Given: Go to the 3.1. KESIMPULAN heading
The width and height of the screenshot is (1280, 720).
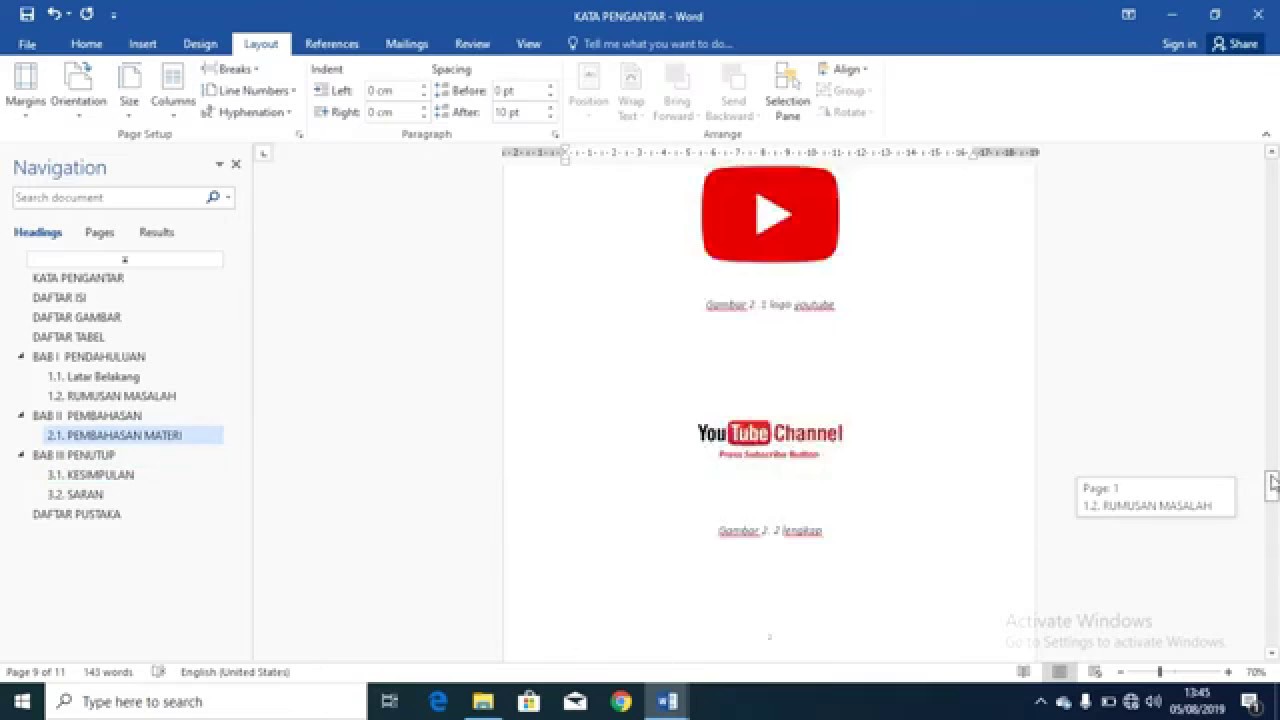Looking at the screenshot, I should 90,475.
